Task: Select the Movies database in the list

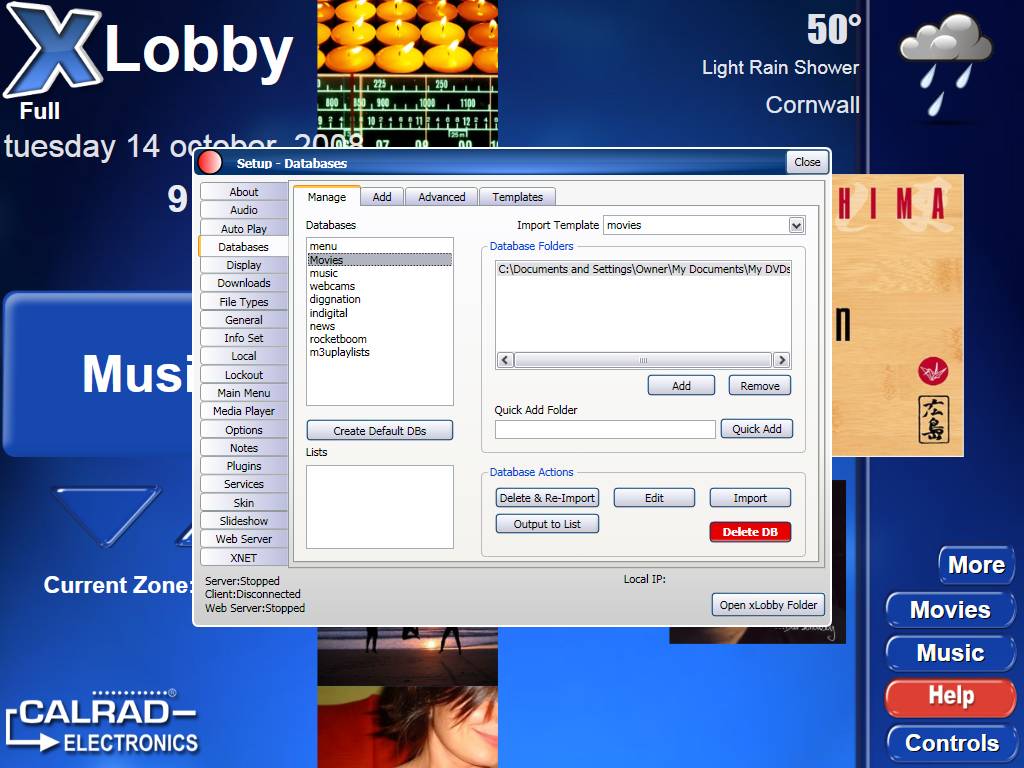Action: [x=379, y=260]
